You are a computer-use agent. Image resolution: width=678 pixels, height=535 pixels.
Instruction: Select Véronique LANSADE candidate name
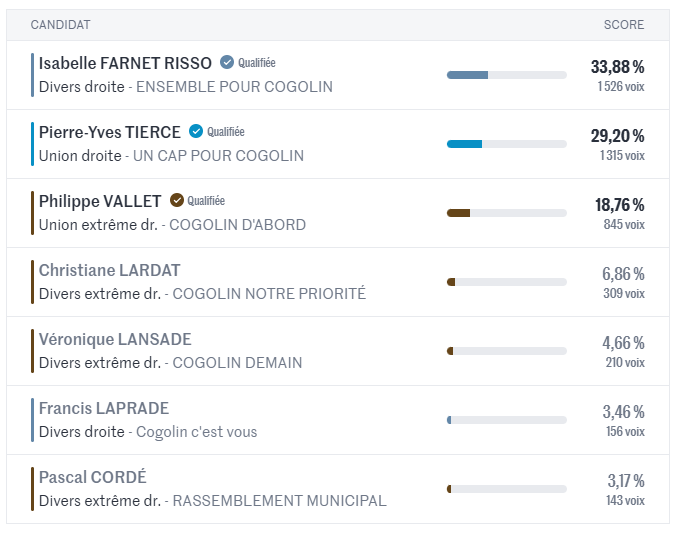click(x=115, y=340)
